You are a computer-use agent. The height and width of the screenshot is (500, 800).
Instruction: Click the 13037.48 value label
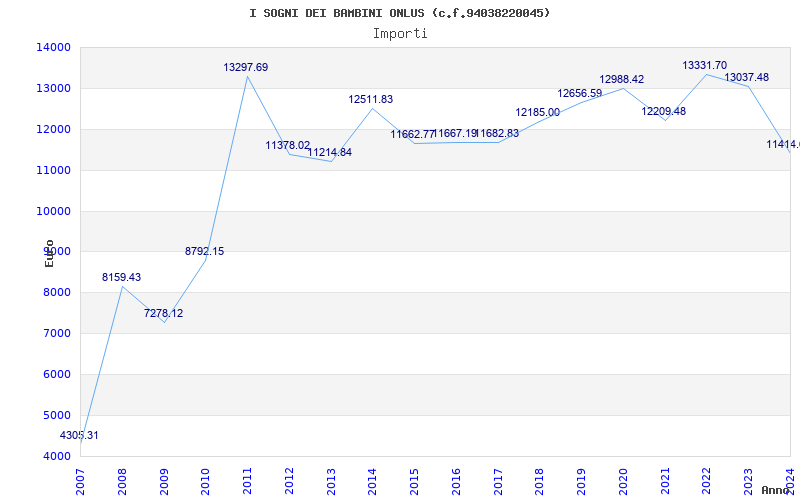coord(746,77)
